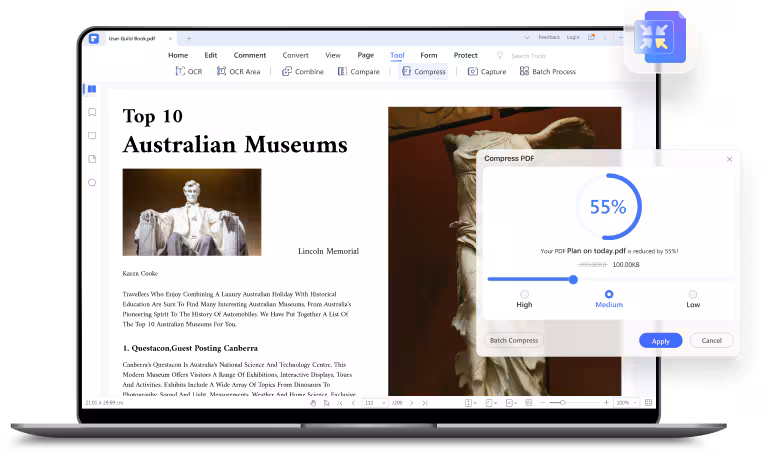Viewport: 766px width, 456px height.
Task: Apply the PDF compression
Action: point(660,341)
